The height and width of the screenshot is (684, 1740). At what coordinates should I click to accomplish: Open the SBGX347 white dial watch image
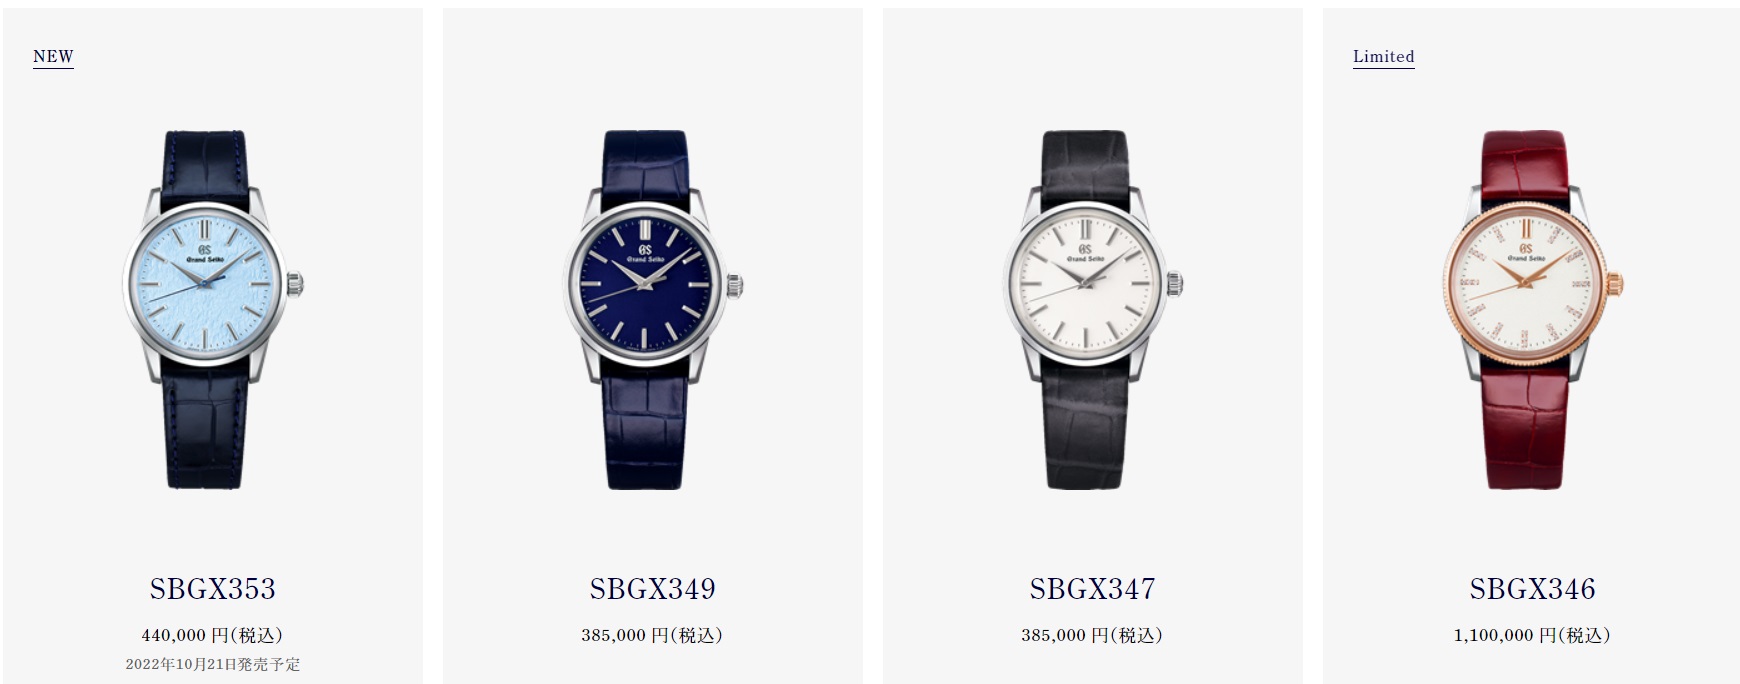pos(1093,310)
